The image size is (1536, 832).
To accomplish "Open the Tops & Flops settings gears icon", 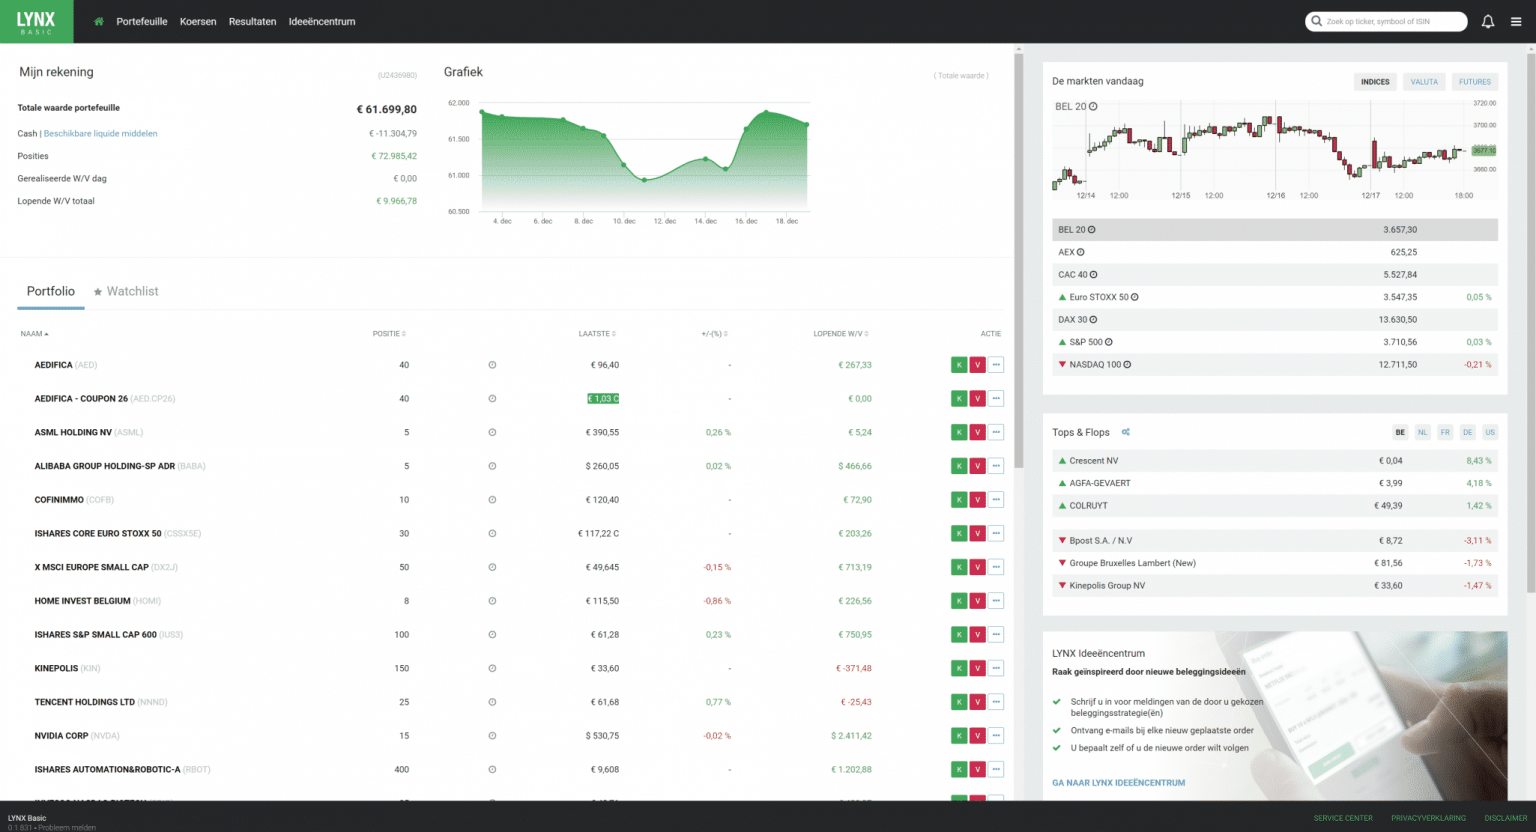I will 1124,432.
